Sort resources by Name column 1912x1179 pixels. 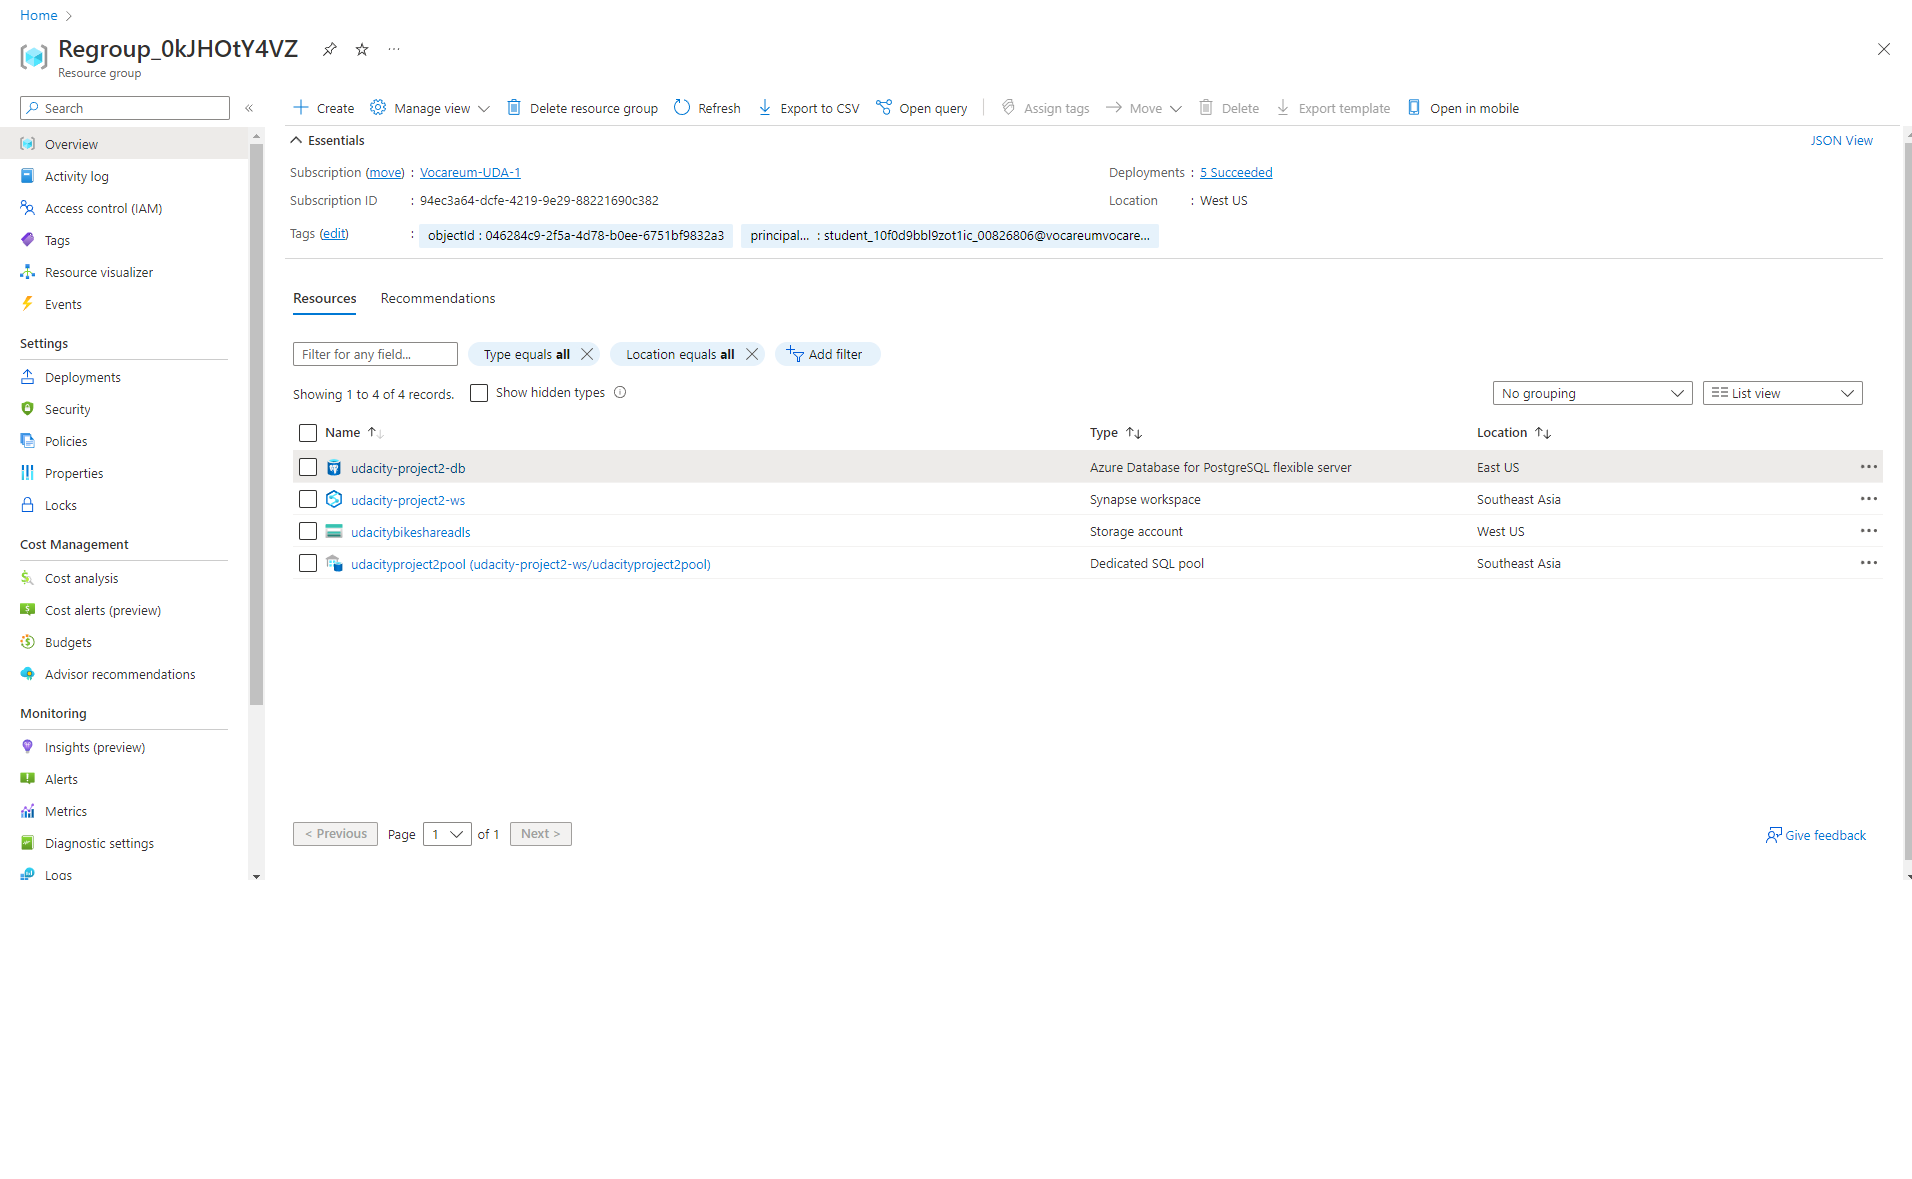(354, 433)
